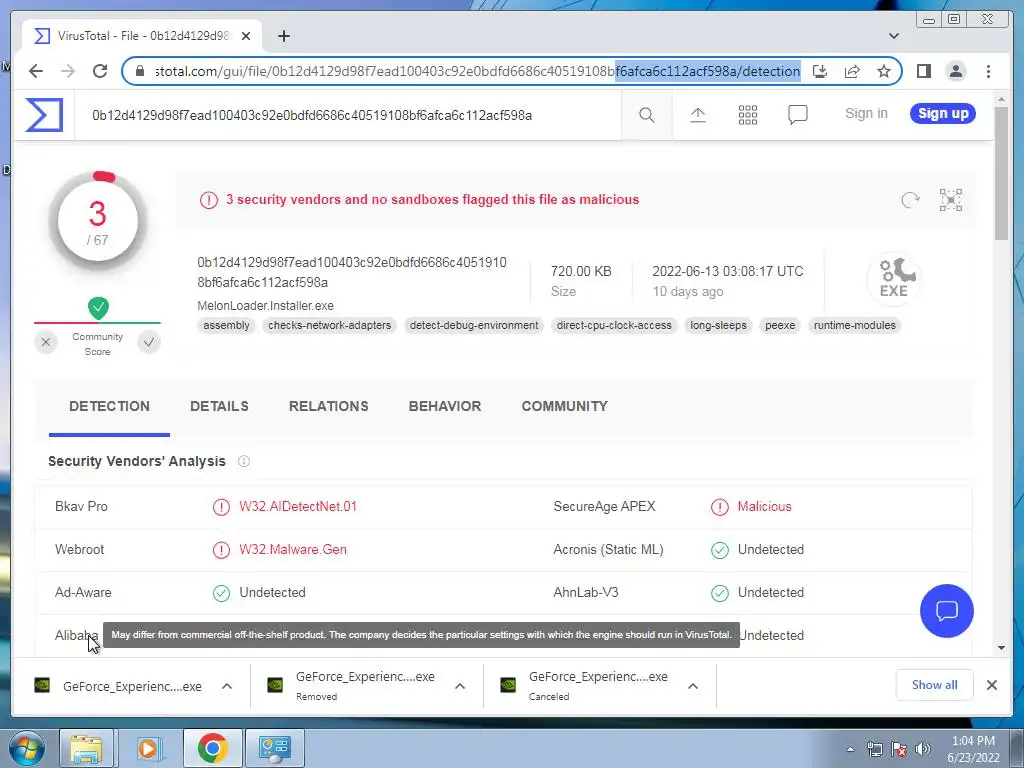Click the install/download page icon in address bar
This screenshot has width=1024, height=768.
[x=820, y=71]
